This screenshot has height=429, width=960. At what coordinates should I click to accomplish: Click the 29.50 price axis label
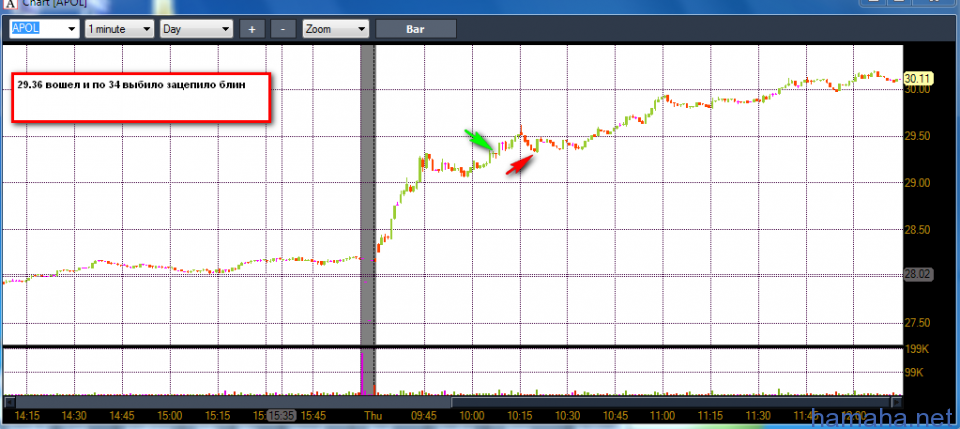[917, 136]
